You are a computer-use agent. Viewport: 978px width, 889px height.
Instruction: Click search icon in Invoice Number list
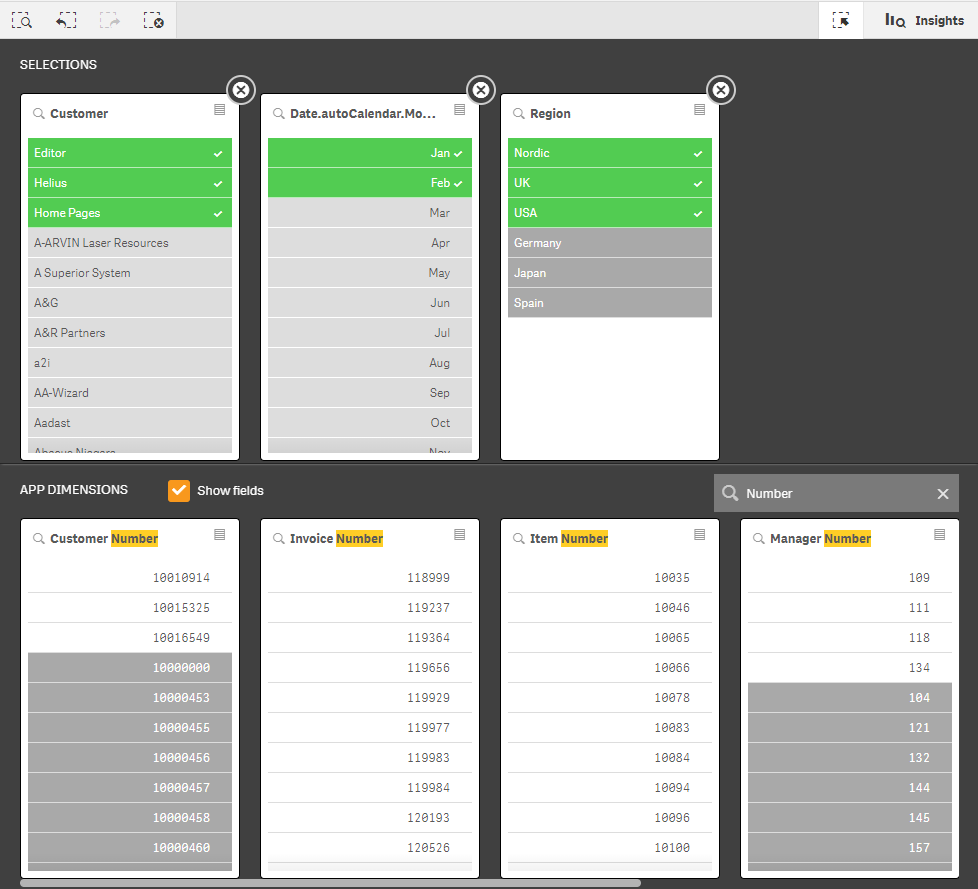pos(279,539)
